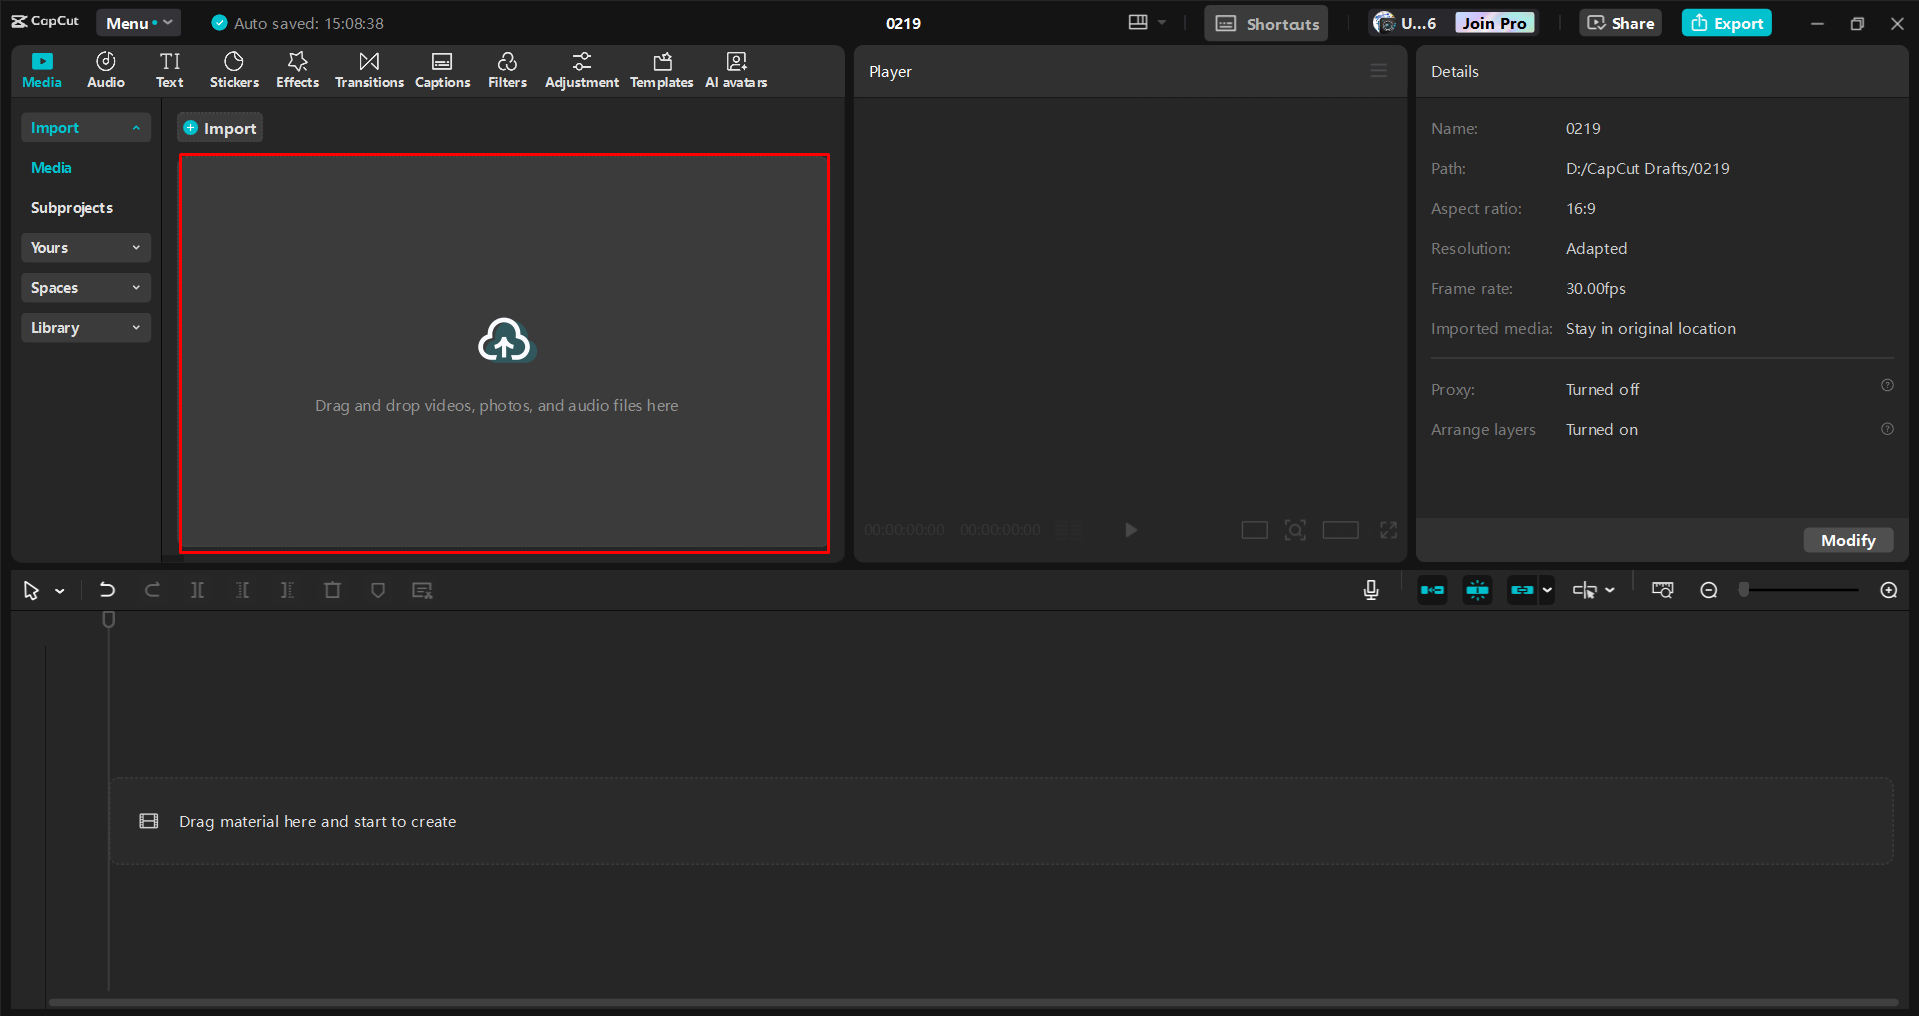1919x1016 pixels.
Task: Click the horizontal timeline scrollbar
Action: pyautogui.click(x=973, y=1002)
